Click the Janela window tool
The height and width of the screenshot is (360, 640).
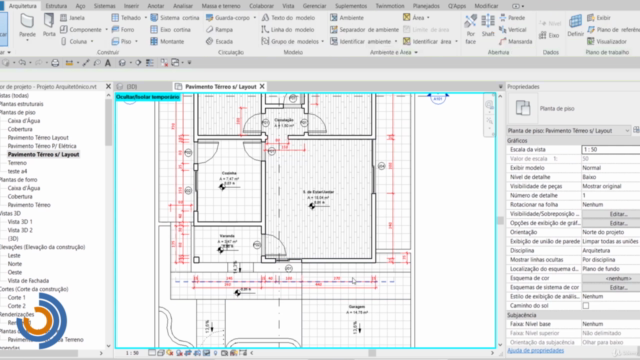(x=72, y=18)
